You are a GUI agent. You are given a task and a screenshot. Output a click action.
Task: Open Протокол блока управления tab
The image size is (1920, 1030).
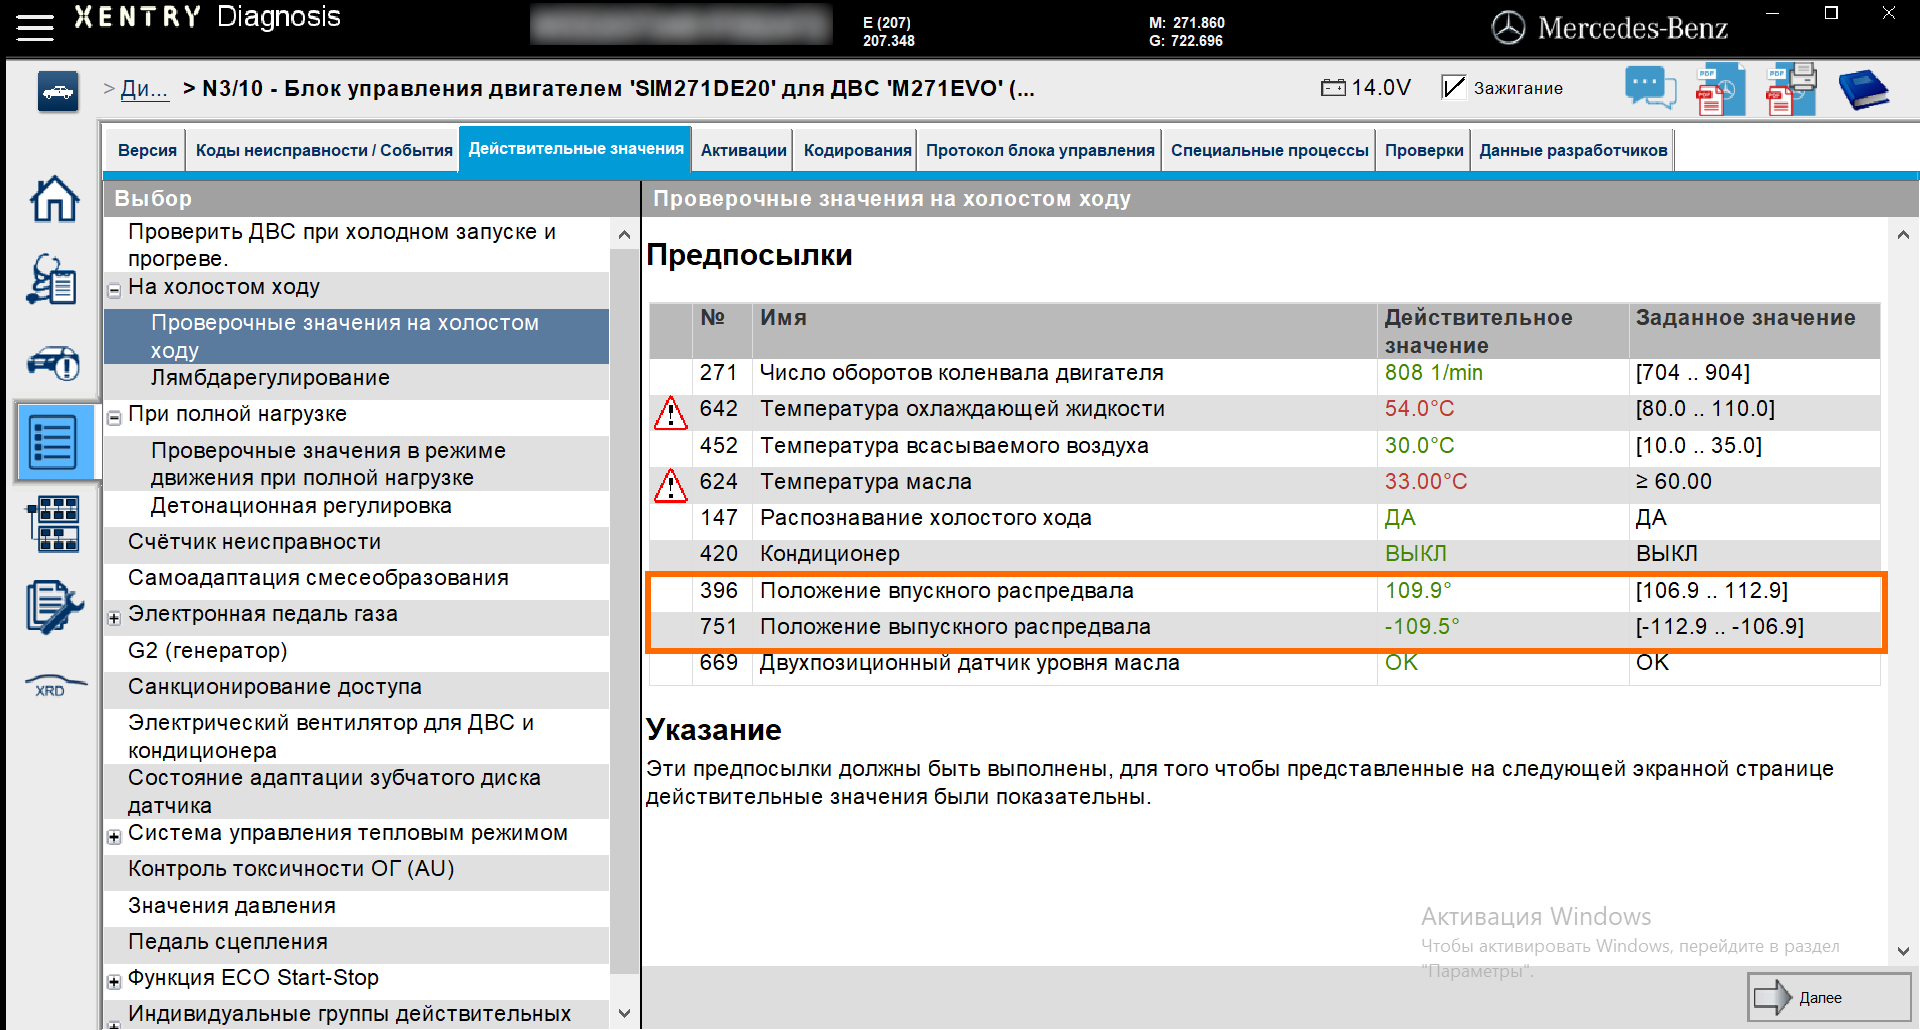(x=1040, y=150)
